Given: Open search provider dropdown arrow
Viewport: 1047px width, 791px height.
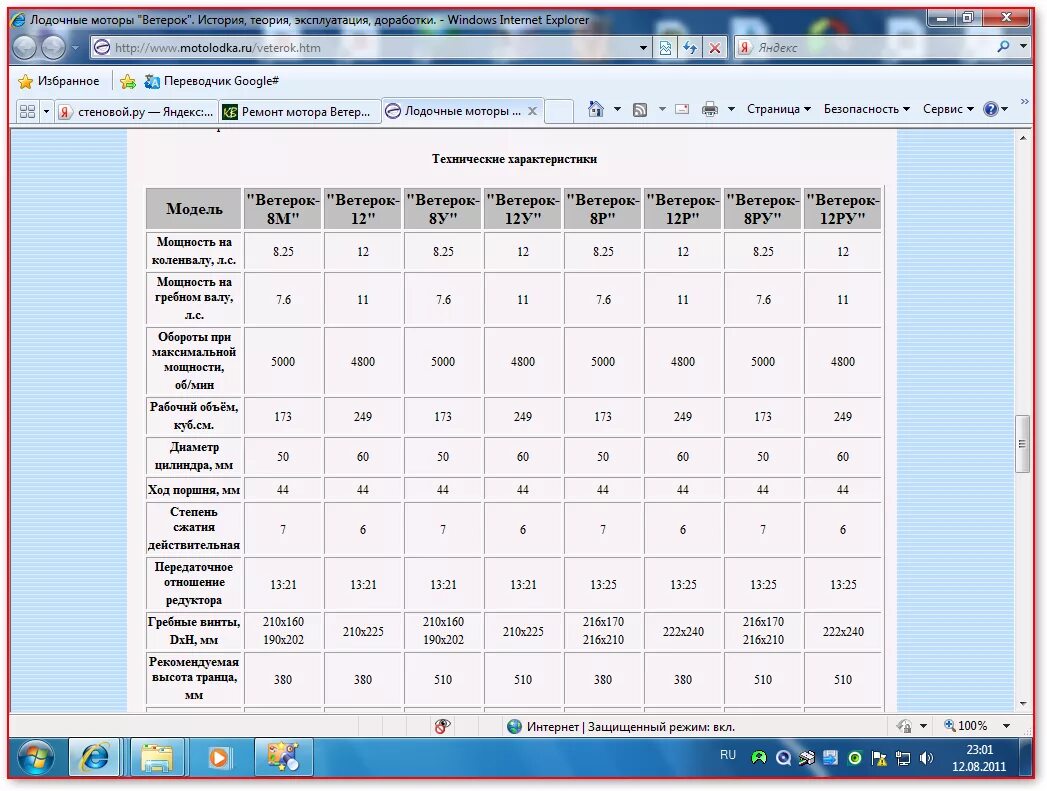Looking at the screenshot, I should pos(1024,47).
